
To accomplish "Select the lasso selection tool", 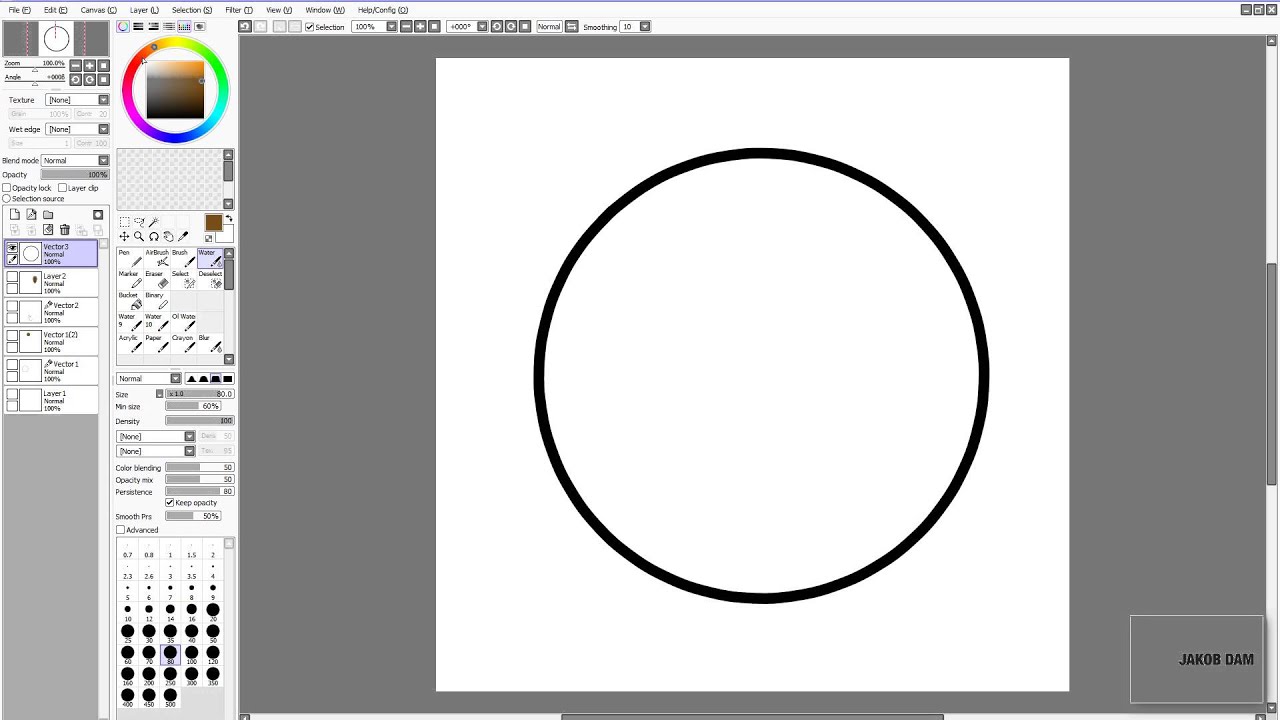I will 140,222.
